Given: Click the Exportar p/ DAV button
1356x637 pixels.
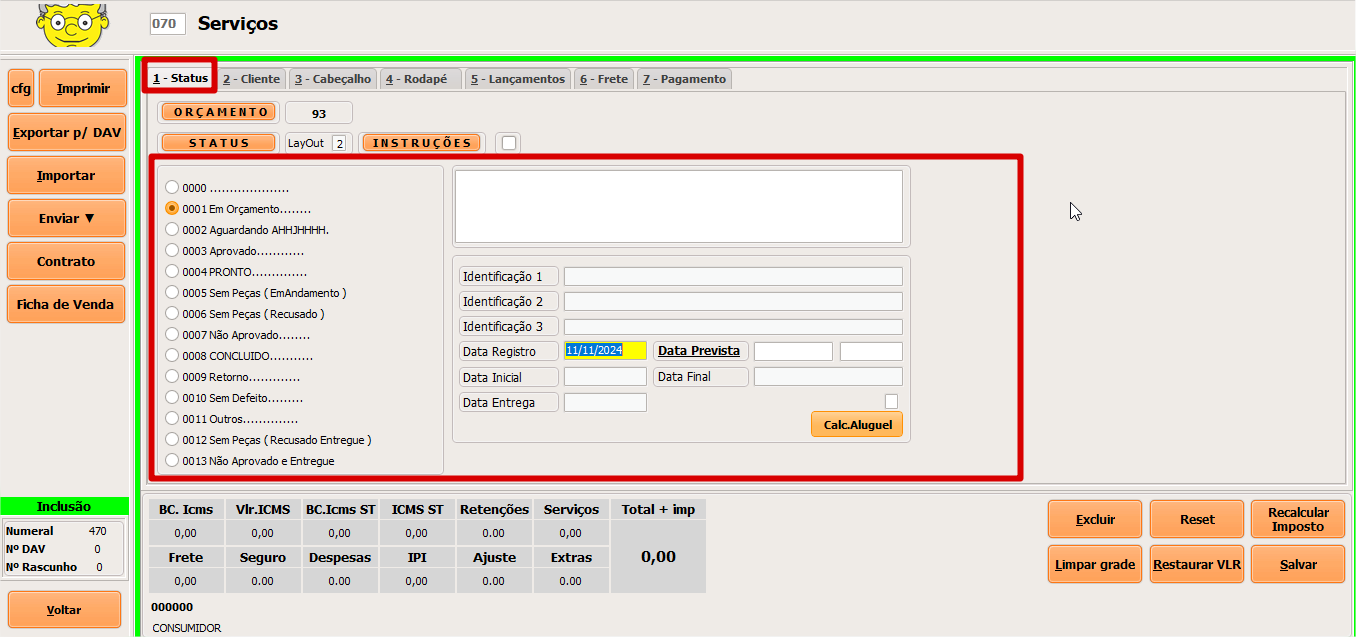Looking at the screenshot, I should (x=67, y=132).
